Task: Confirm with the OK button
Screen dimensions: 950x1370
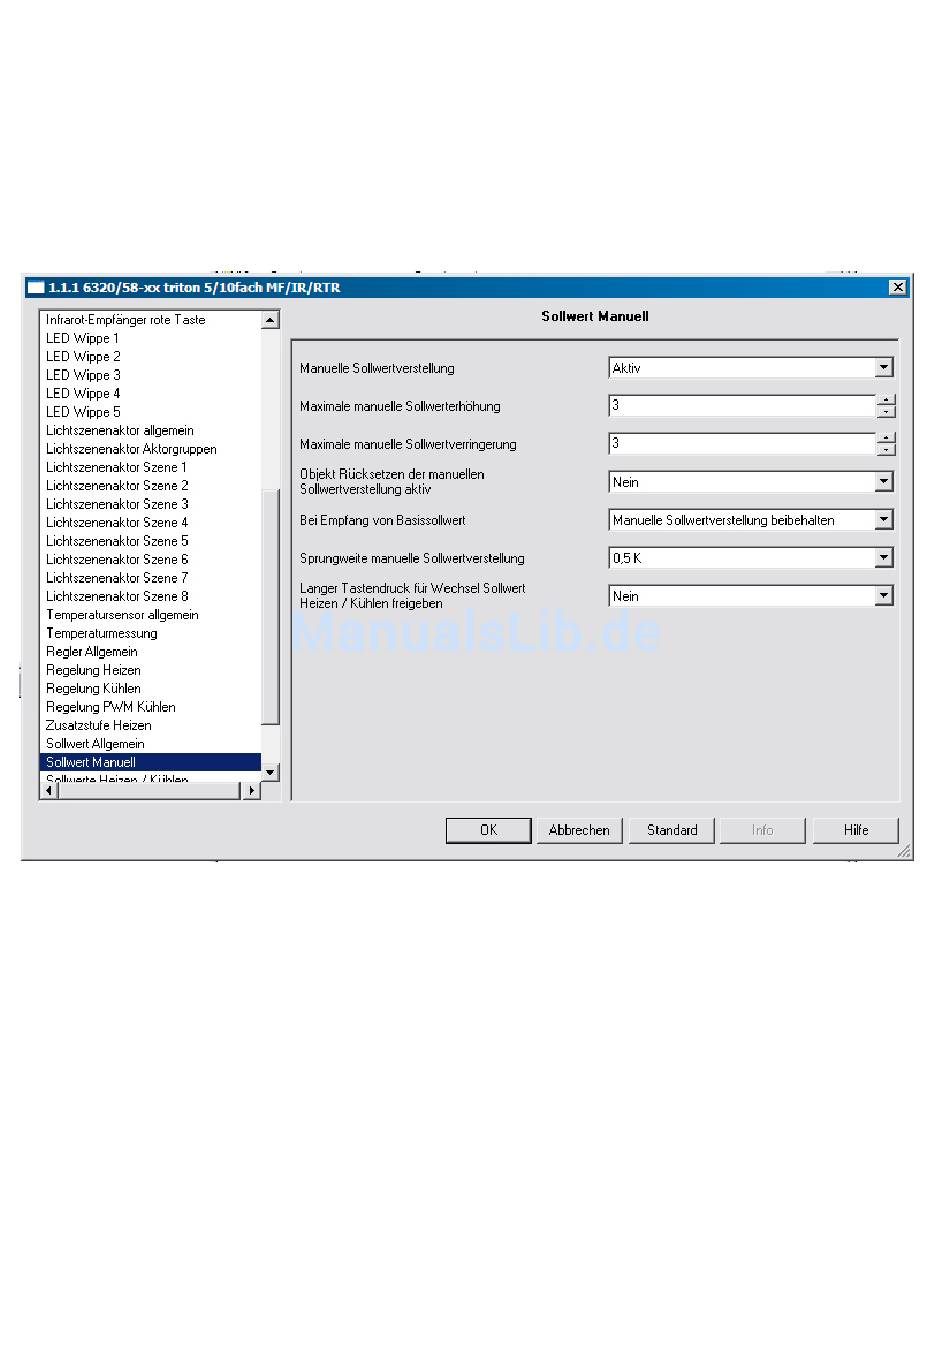Action: coord(488,830)
